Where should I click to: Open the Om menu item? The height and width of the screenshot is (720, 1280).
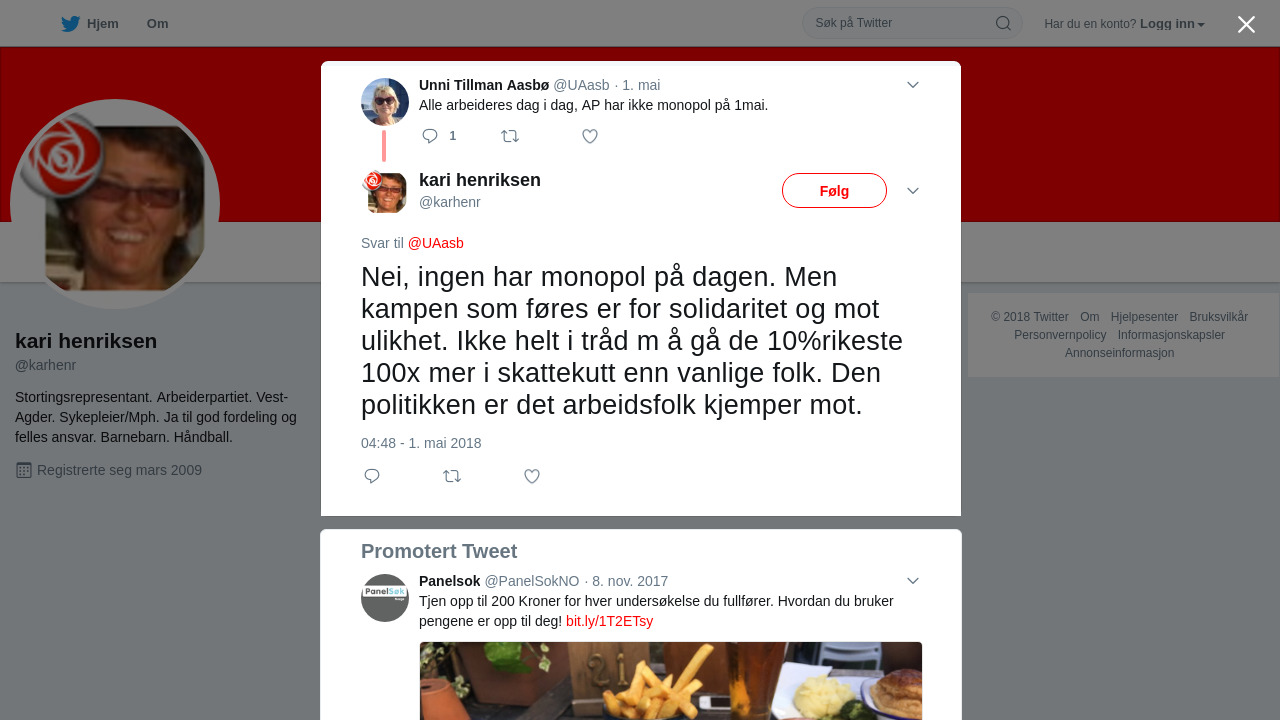[157, 24]
